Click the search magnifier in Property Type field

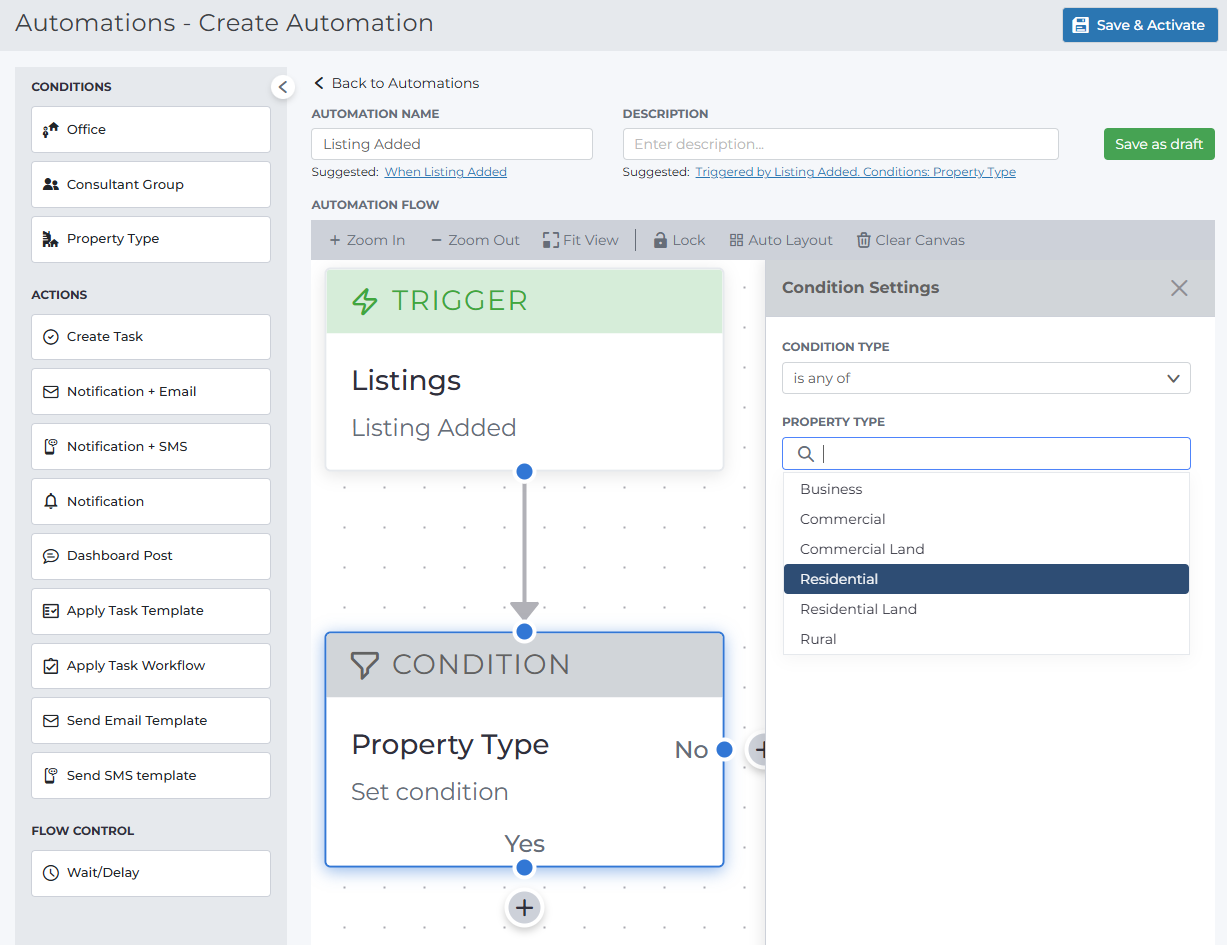pos(805,454)
